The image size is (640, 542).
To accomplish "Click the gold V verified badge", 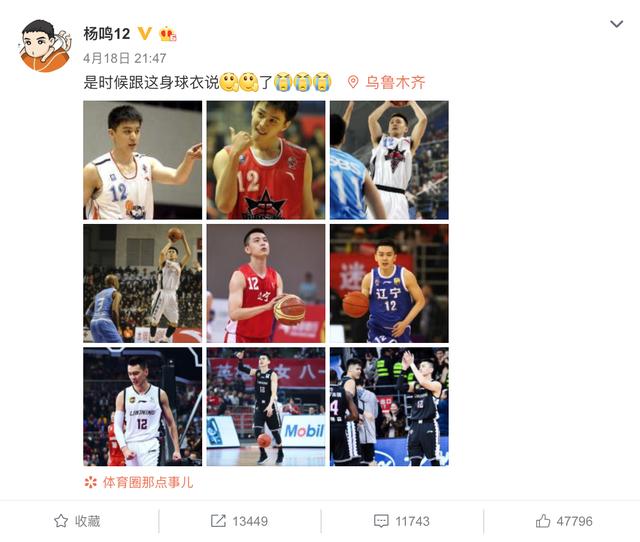I will (144, 33).
